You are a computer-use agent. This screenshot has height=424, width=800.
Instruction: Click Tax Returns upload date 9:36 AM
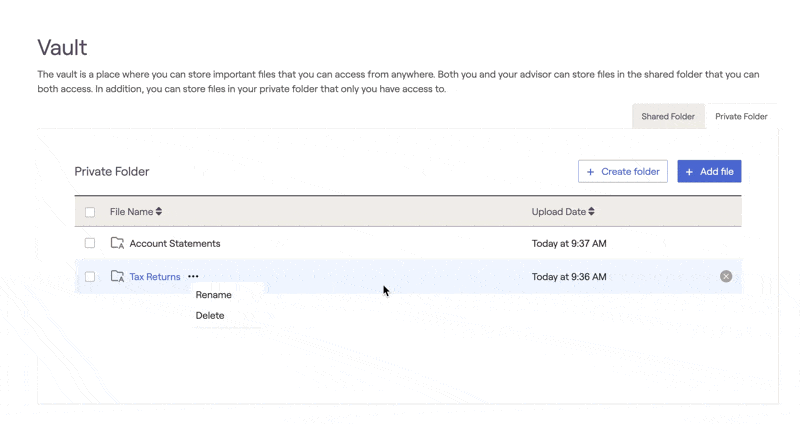[569, 277]
